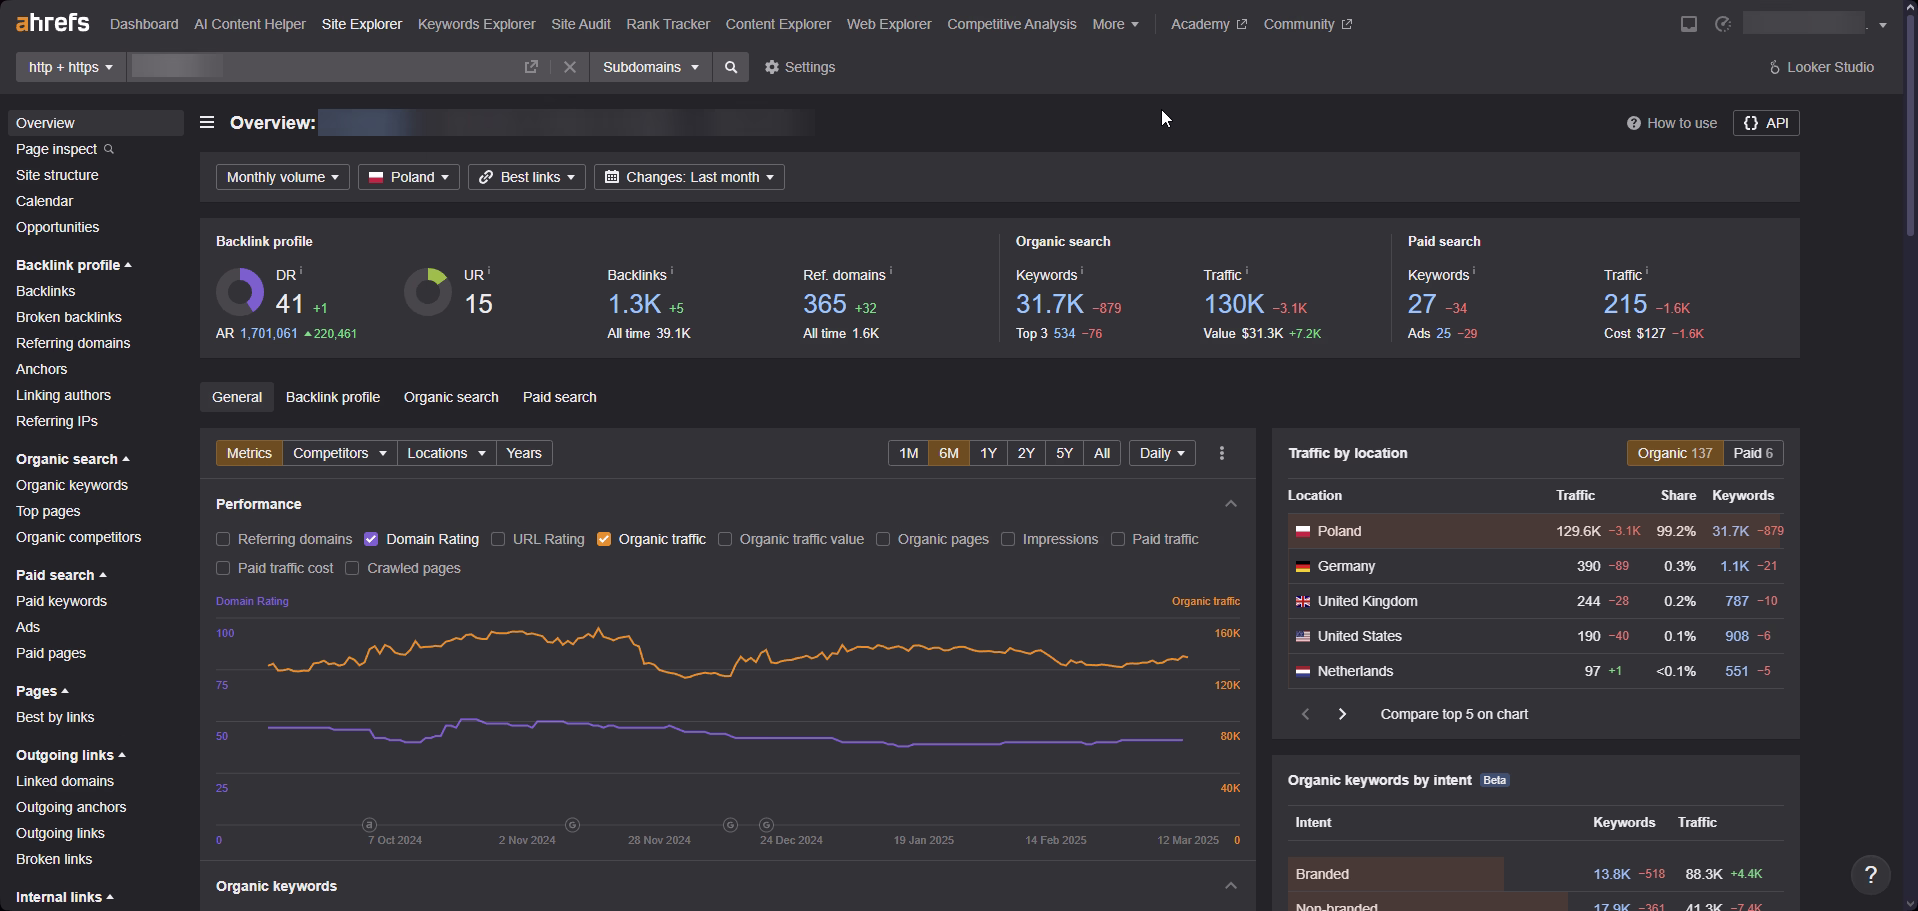Tick the Crawled pages checkbox
Screen dimensions: 1918x911
(352, 568)
